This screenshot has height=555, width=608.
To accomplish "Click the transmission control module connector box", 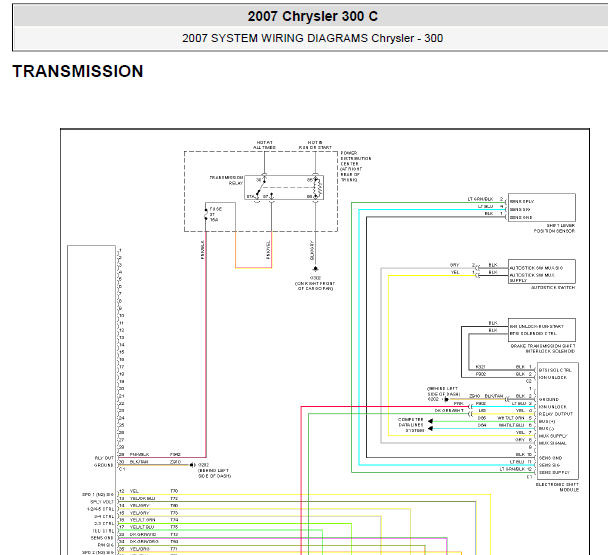I will [92, 399].
